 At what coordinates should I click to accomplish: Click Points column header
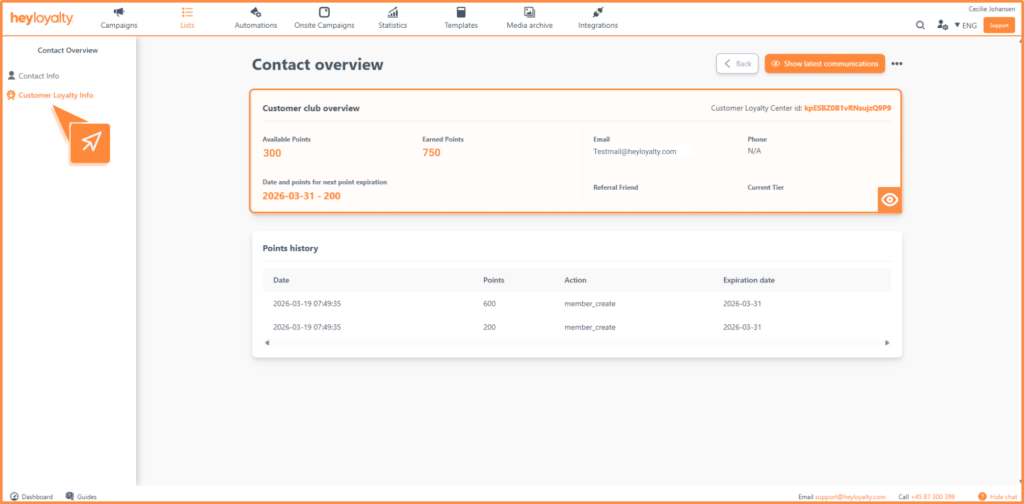[x=494, y=280]
